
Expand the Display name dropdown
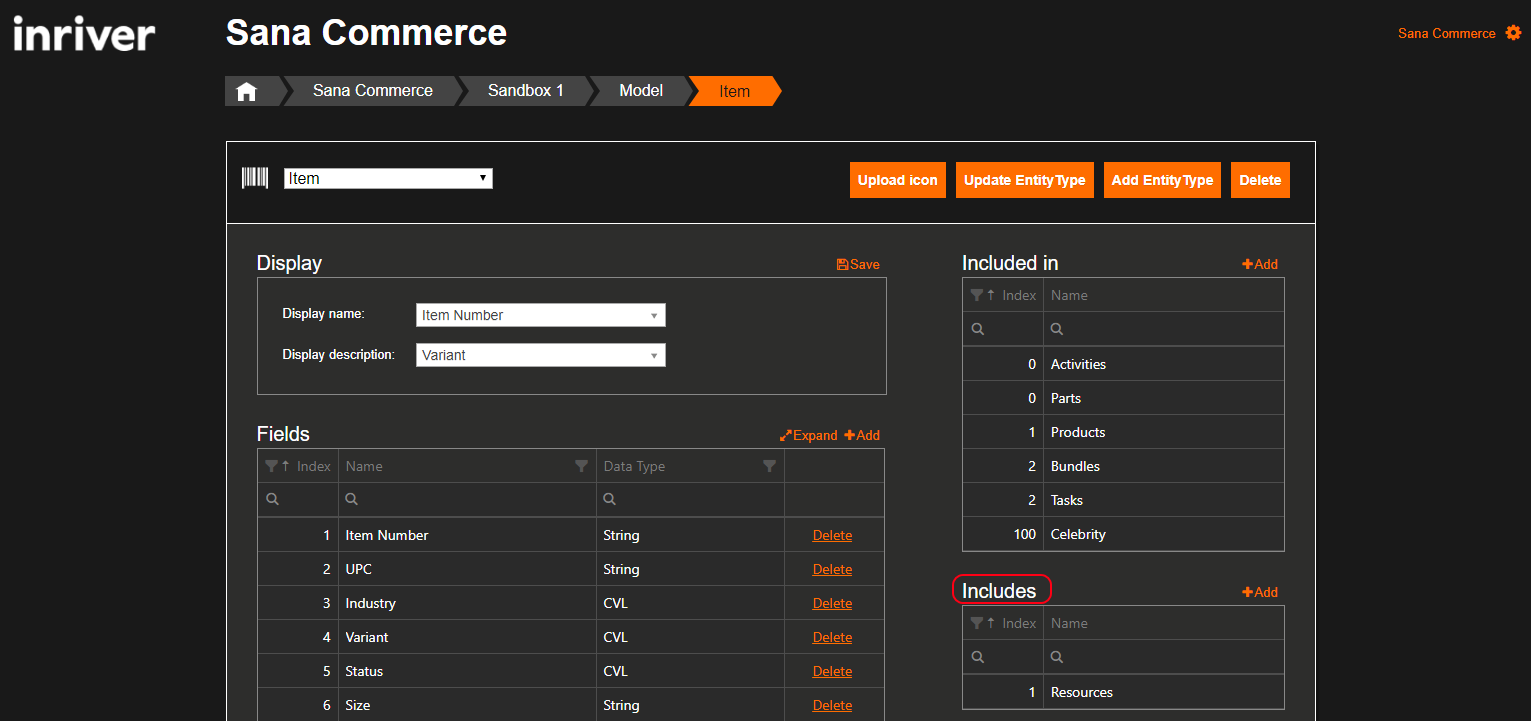541,315
